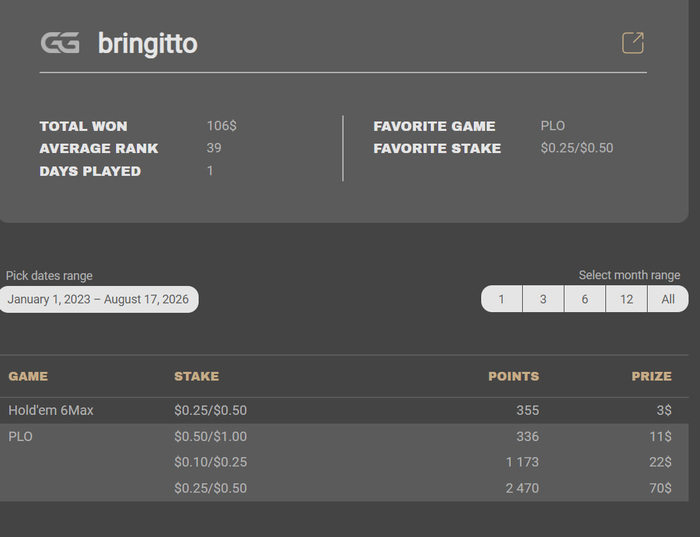Click the favorite game PLO value
The height and width of the screenshot is (537, 700).
click(x=553, y=126)
